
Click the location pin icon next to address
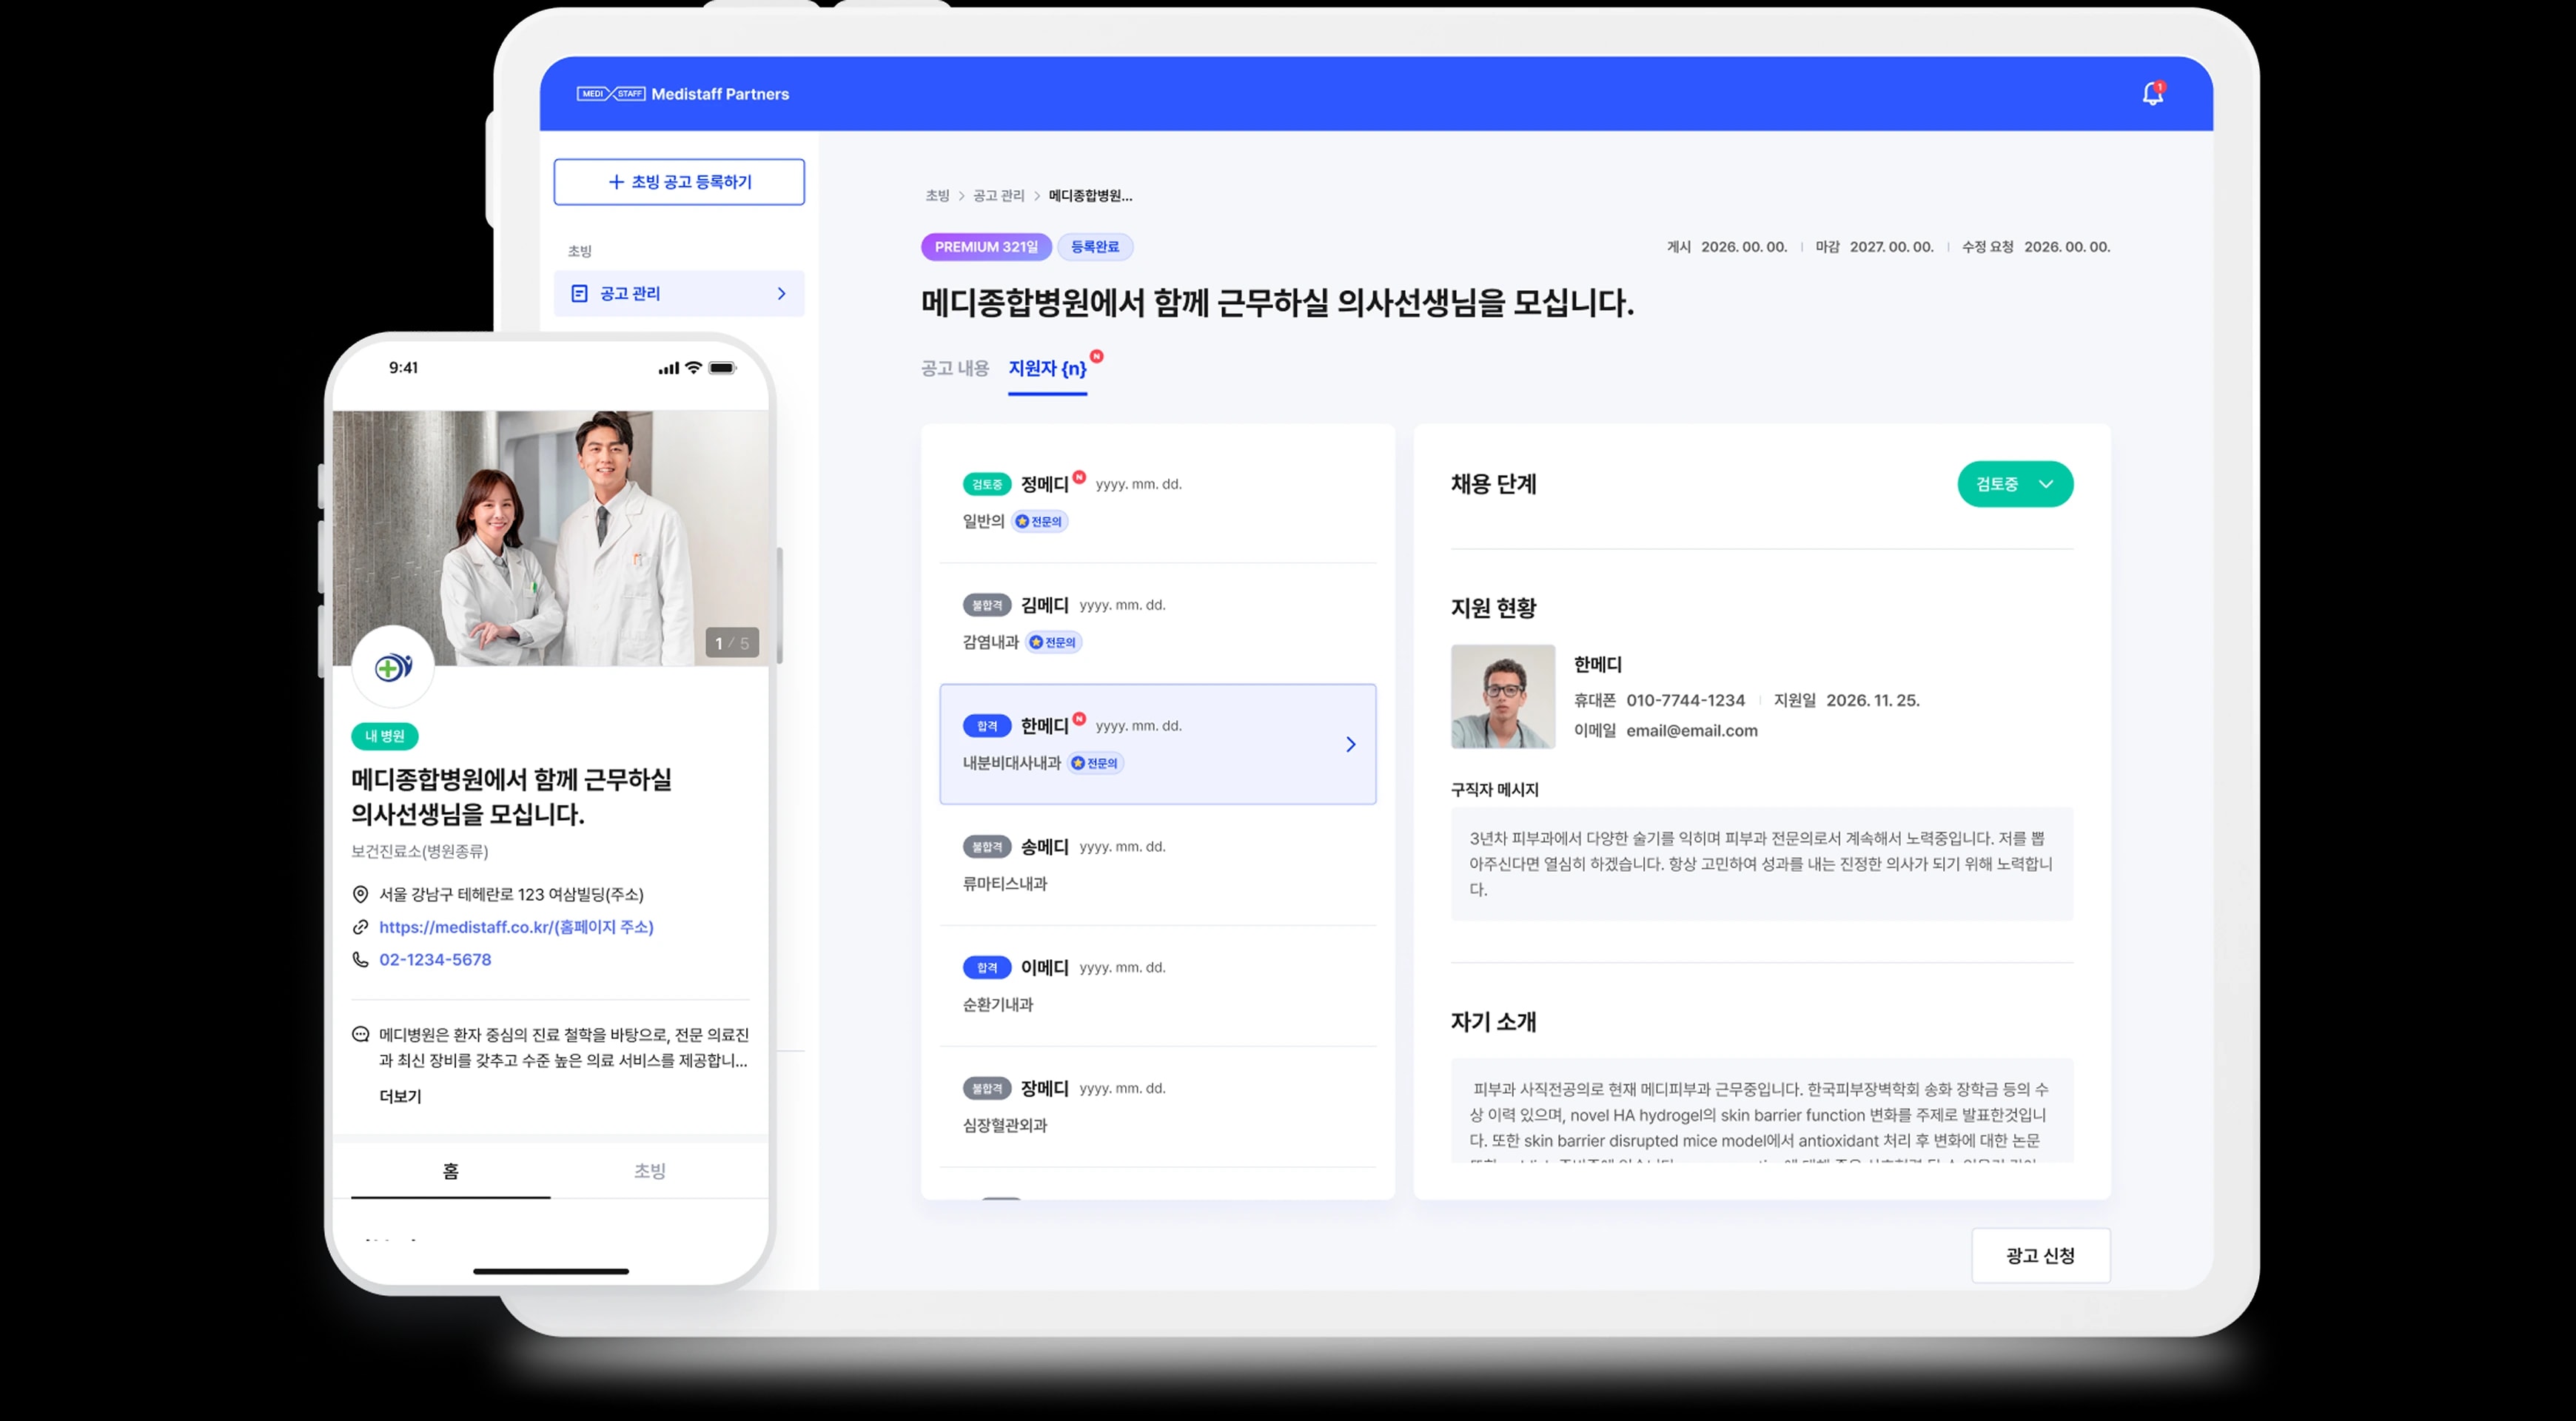click(x=361, y=894)
